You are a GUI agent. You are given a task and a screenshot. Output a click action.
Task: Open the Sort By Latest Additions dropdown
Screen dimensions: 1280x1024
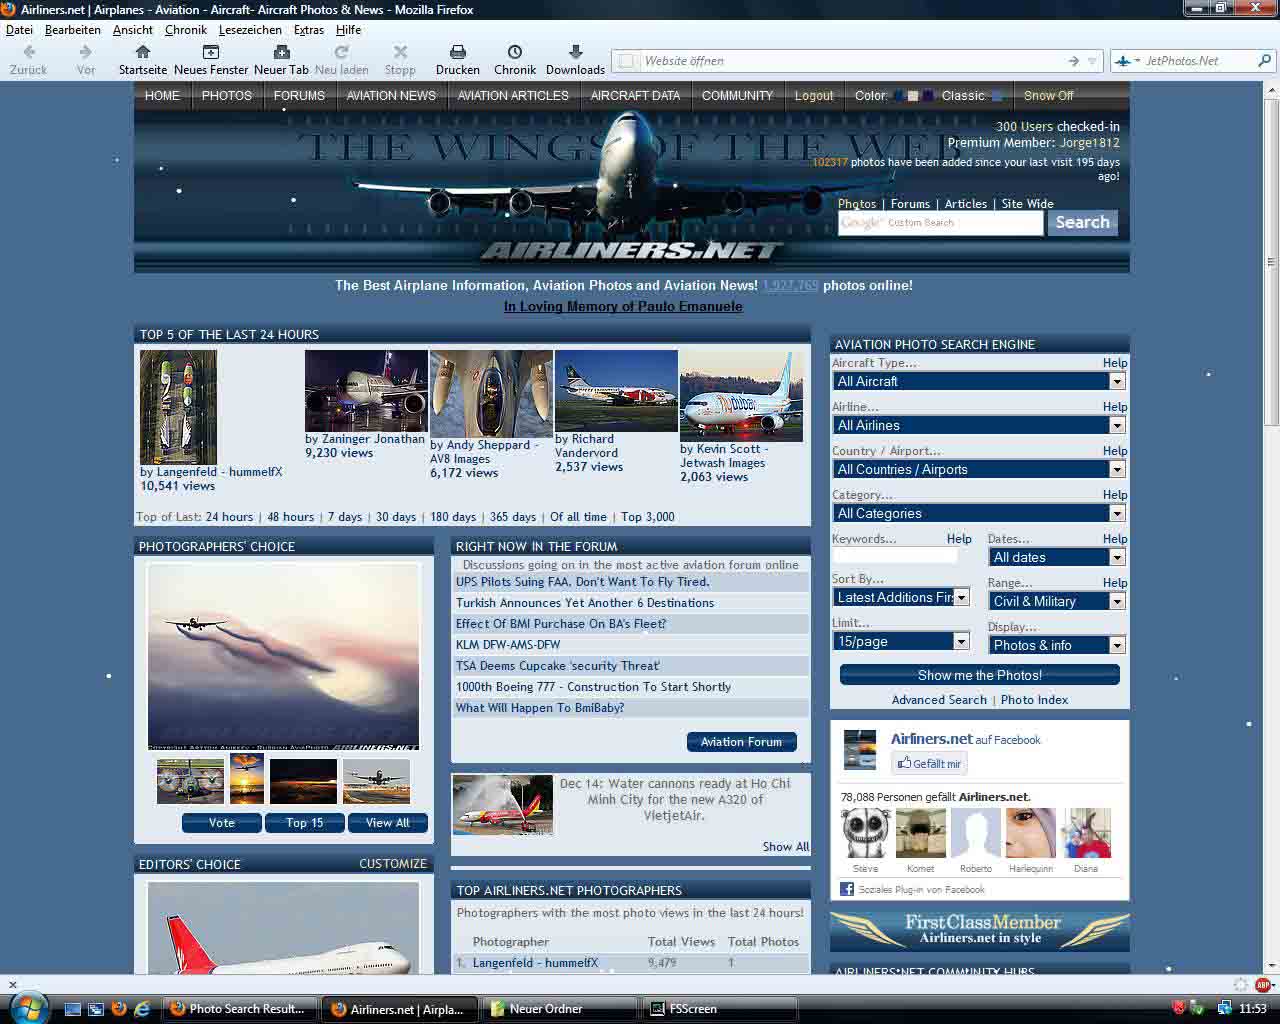point(901,597)
